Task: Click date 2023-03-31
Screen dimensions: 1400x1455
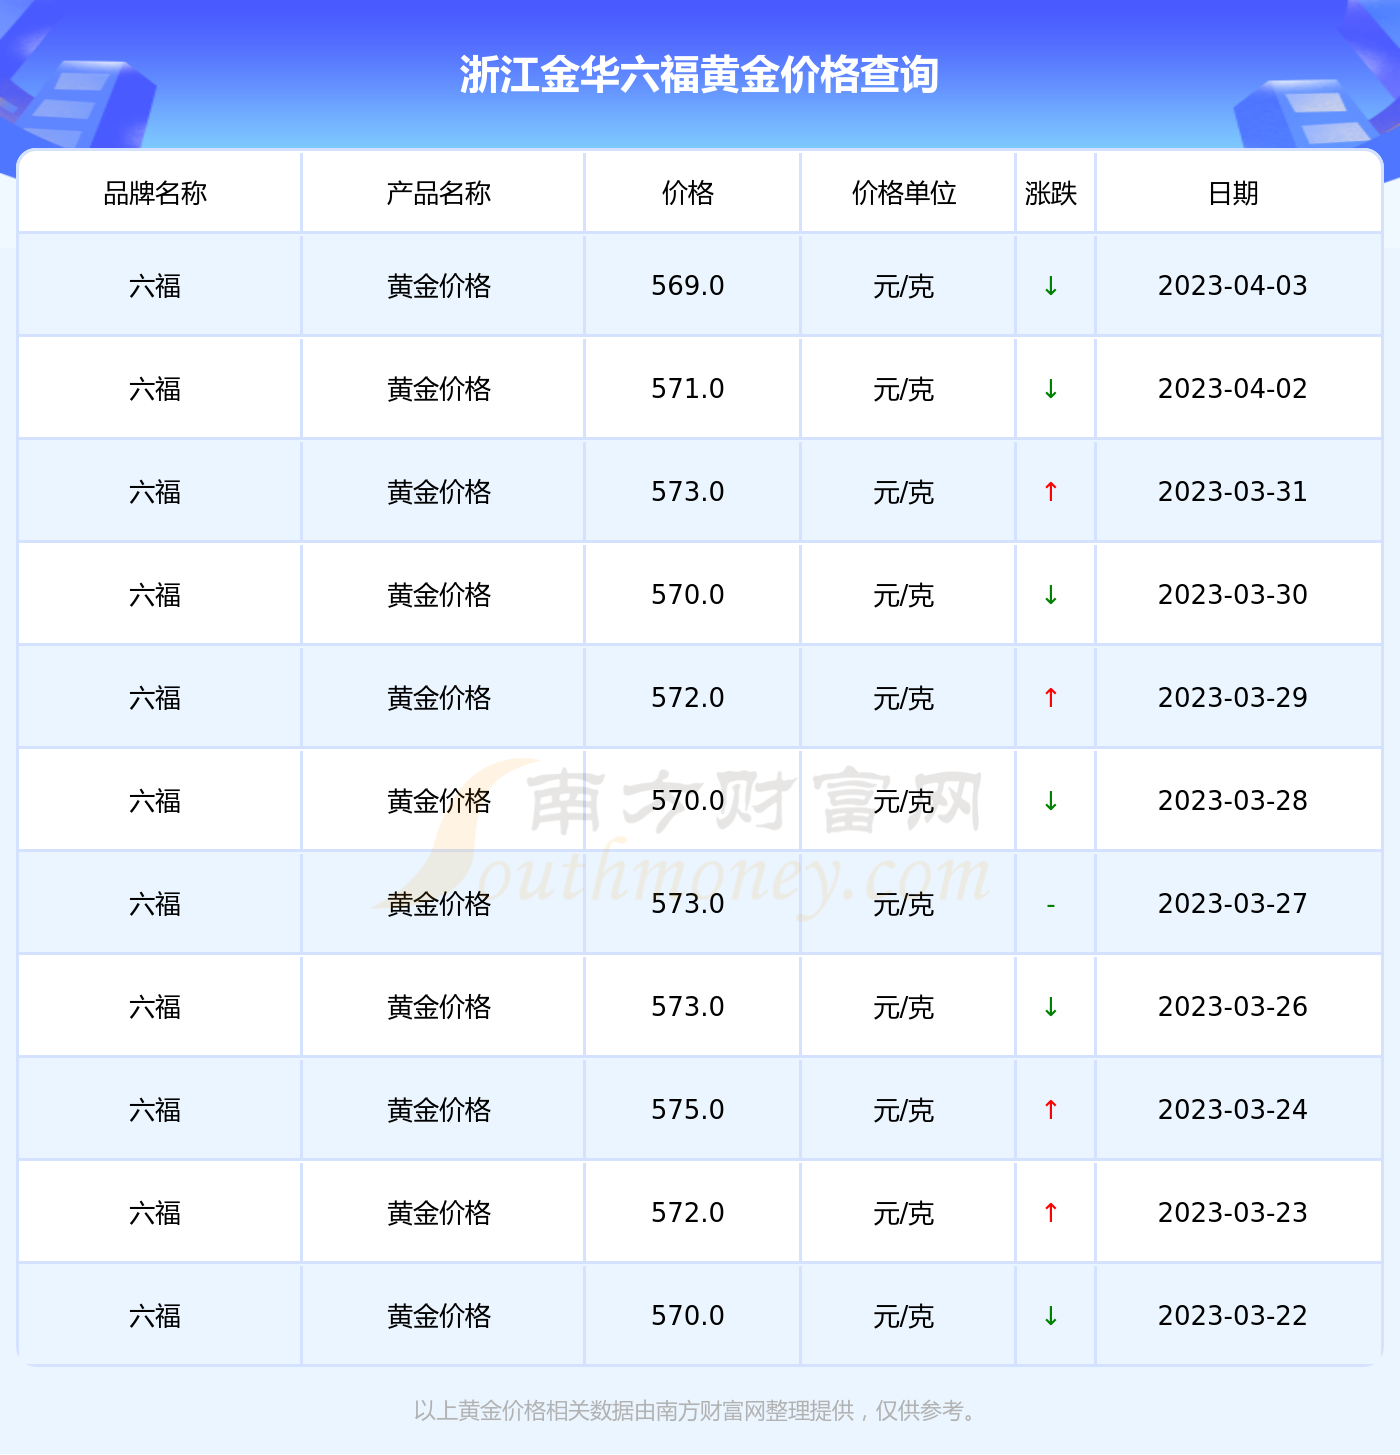Action: click(x=1233, y=492)
